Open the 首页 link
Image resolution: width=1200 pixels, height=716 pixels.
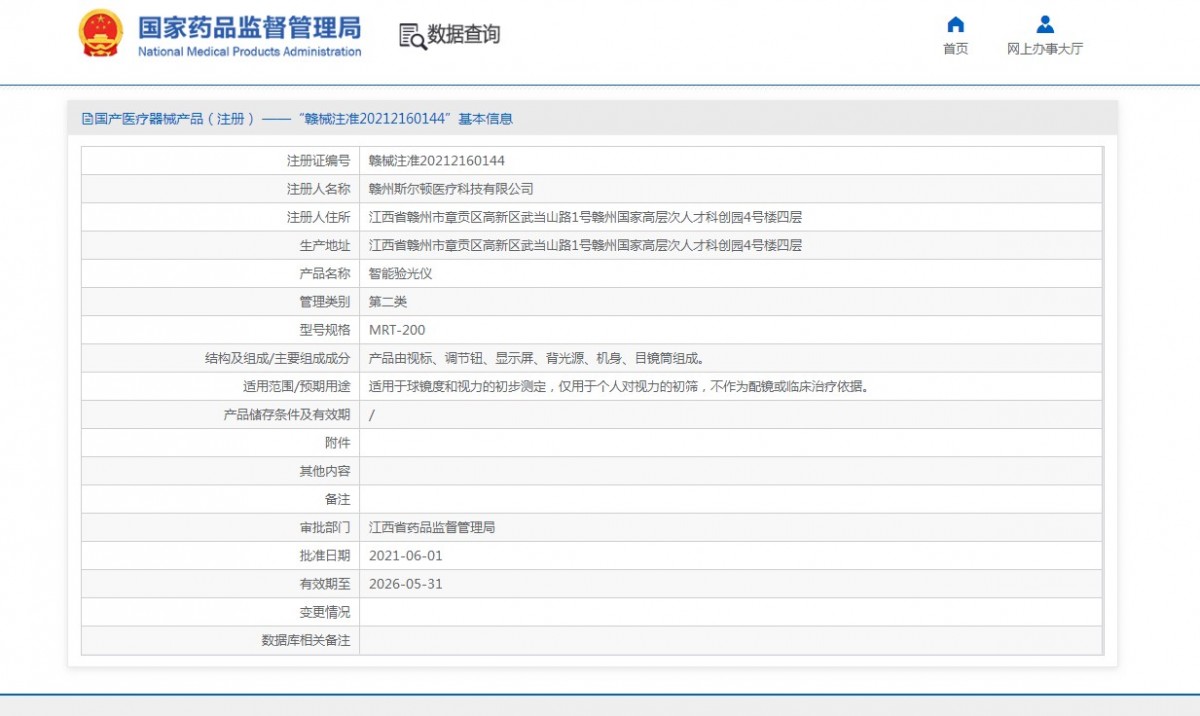[955, 49]
